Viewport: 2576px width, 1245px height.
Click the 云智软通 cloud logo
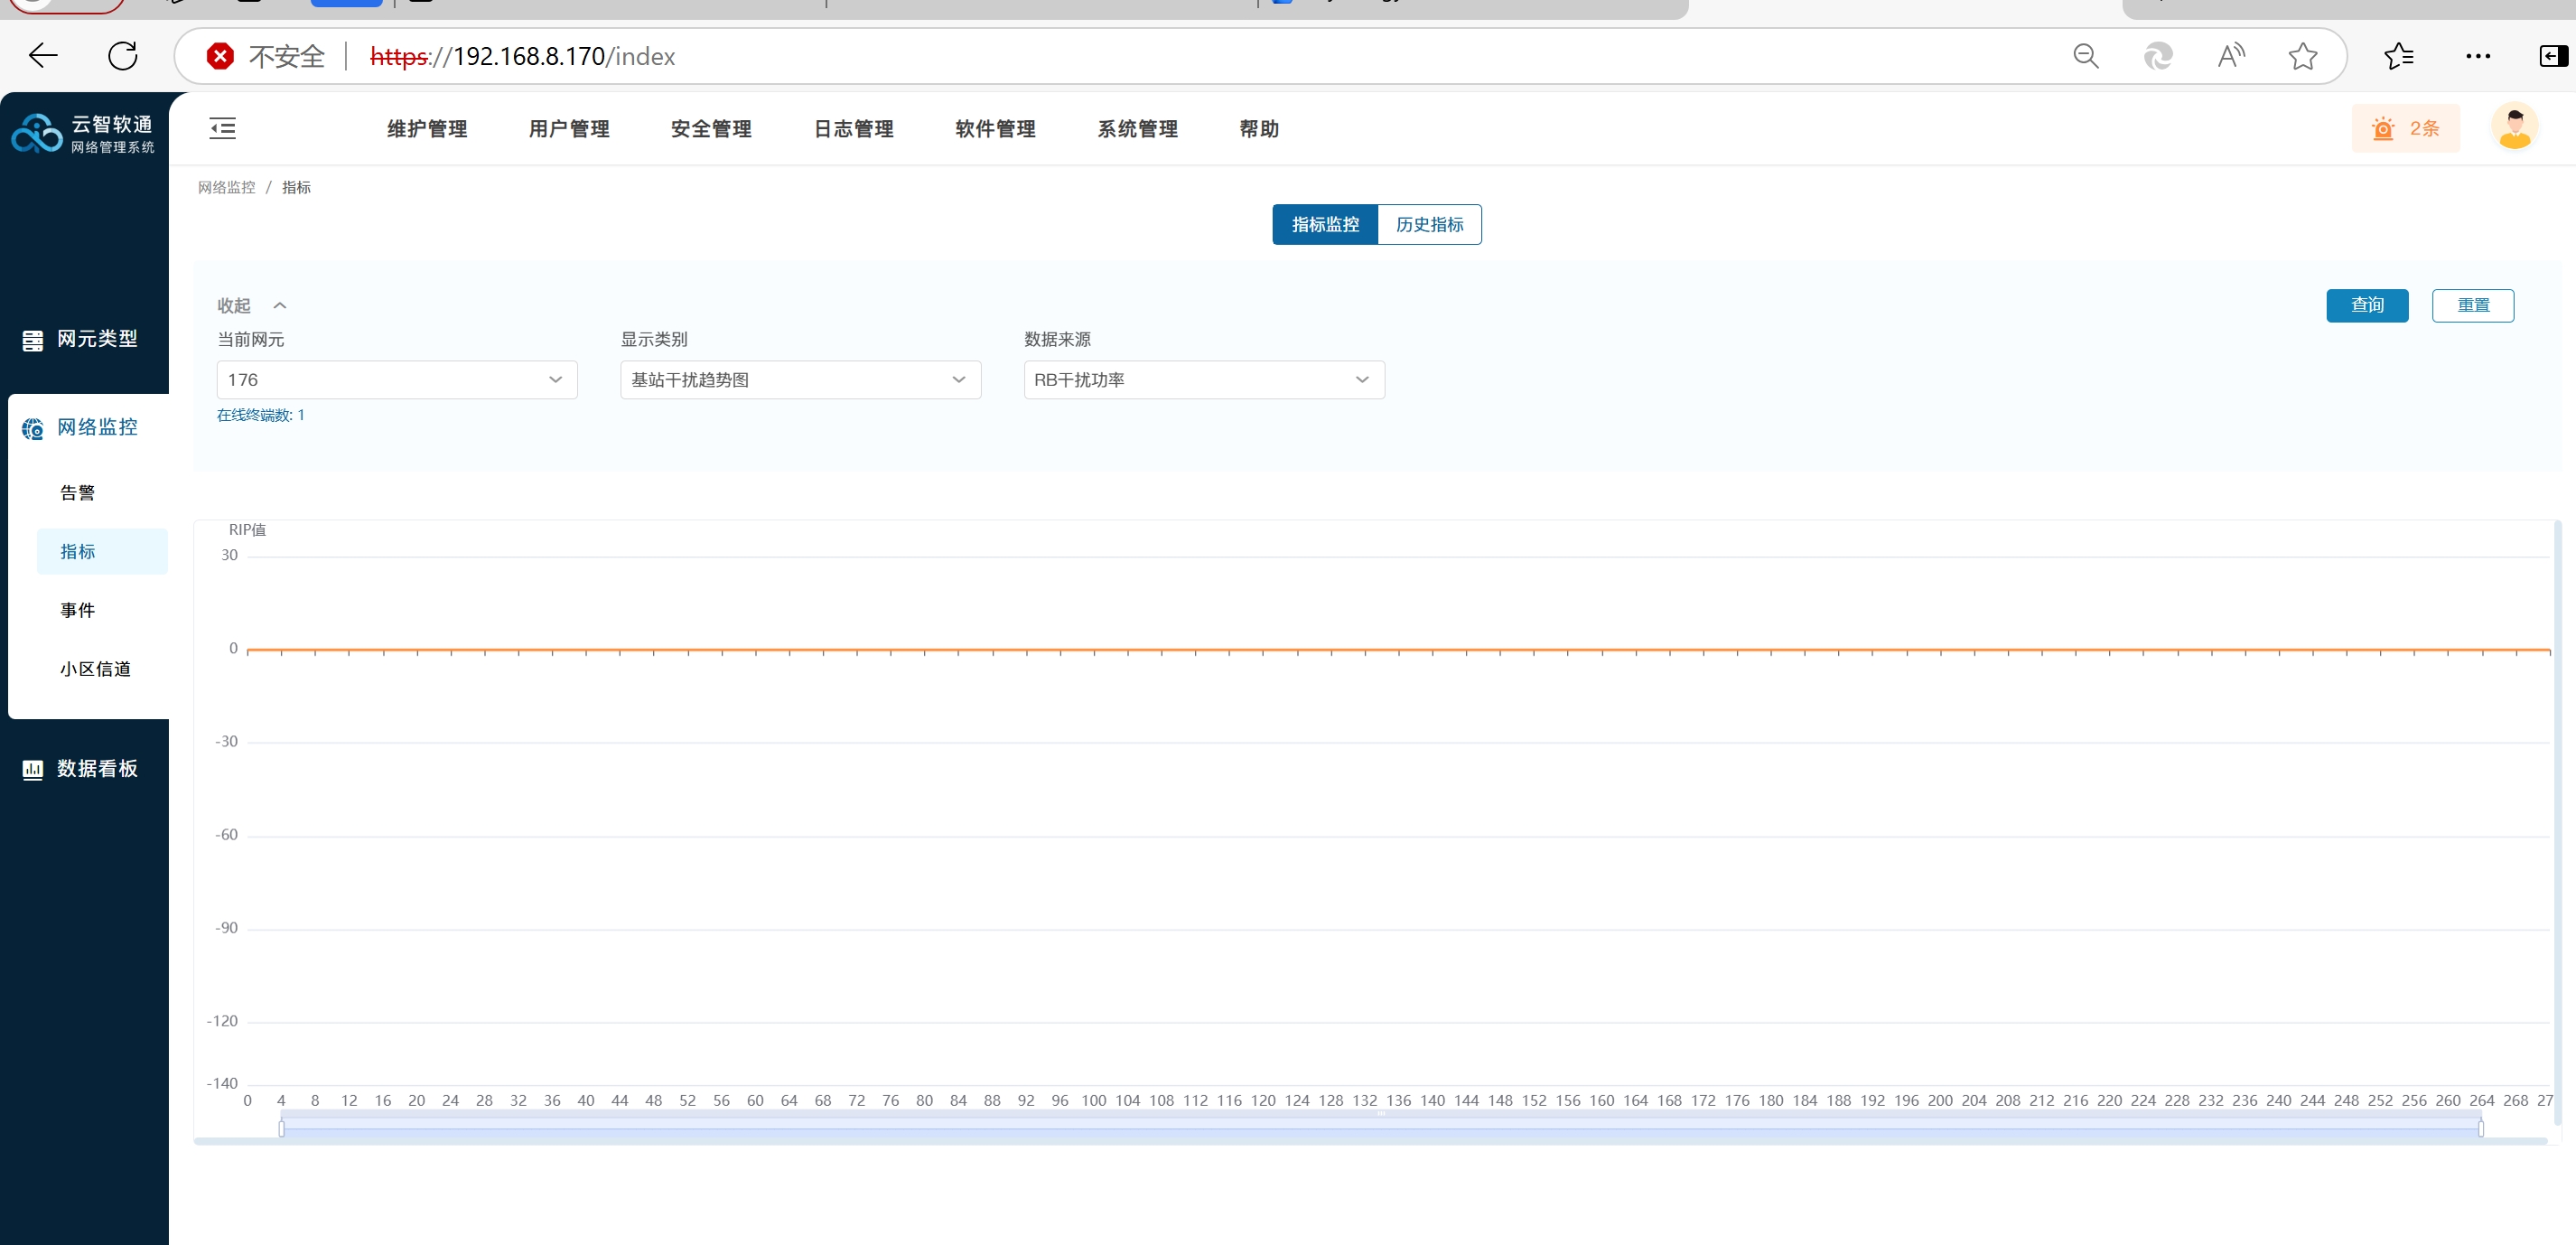(37, 132)
